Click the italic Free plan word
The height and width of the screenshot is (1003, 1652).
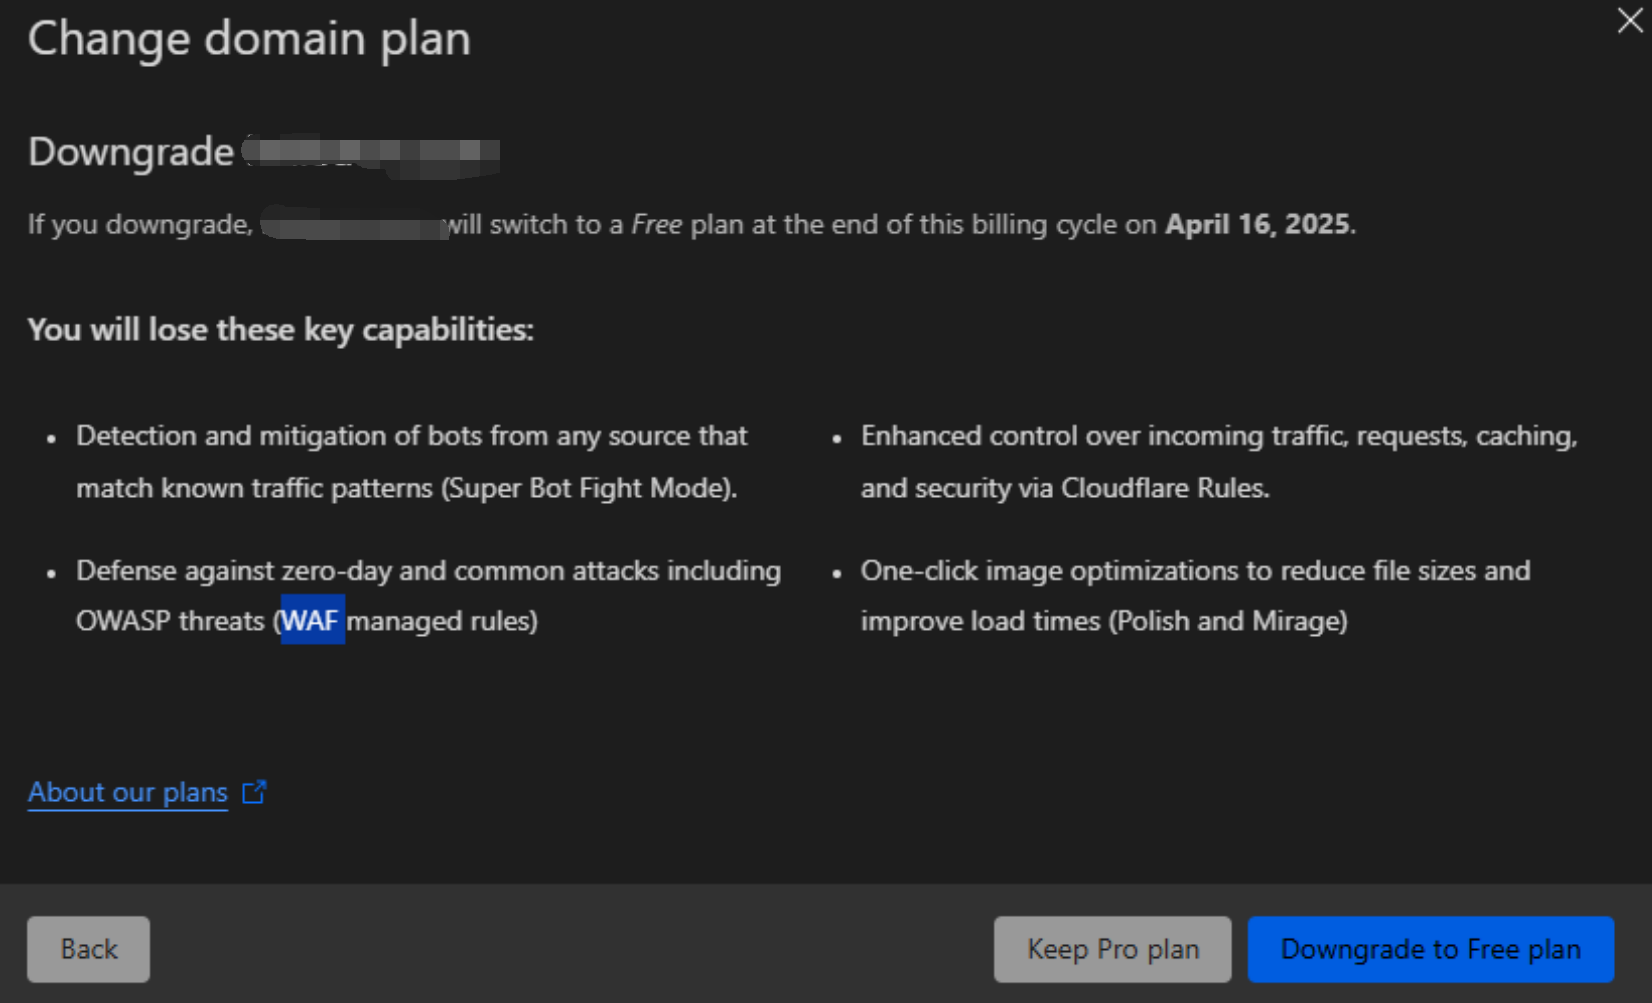coord(656,224)
